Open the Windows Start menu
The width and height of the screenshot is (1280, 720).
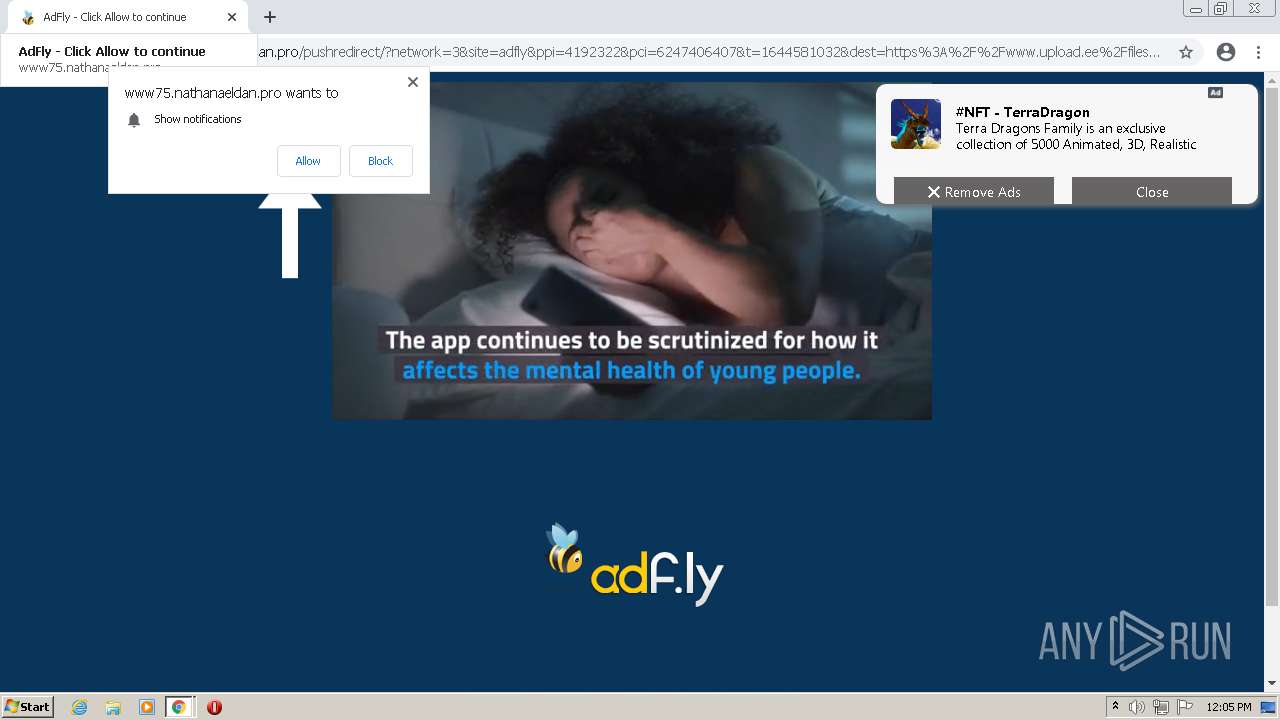(27, 706)
